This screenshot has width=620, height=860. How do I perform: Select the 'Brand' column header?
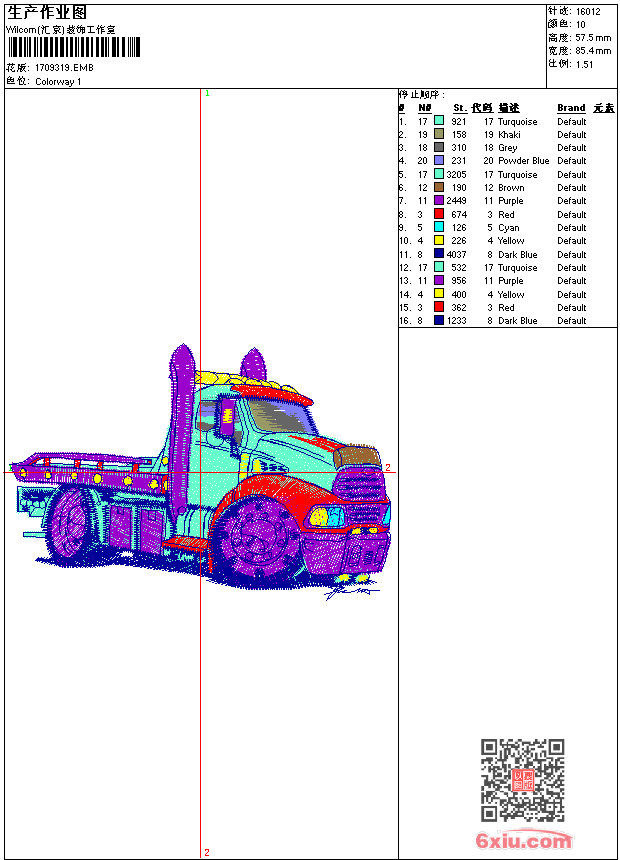[x=571, y=108]
